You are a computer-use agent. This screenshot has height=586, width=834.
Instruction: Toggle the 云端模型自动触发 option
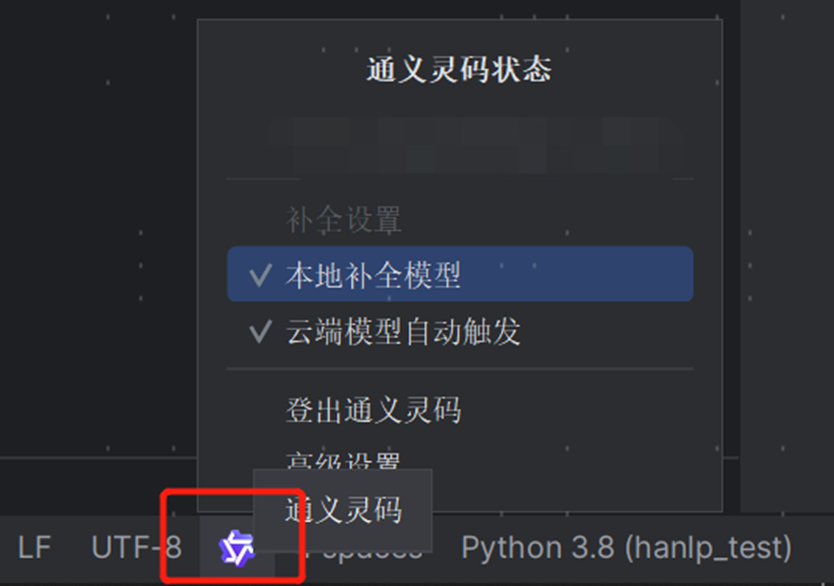pos(460,332)
